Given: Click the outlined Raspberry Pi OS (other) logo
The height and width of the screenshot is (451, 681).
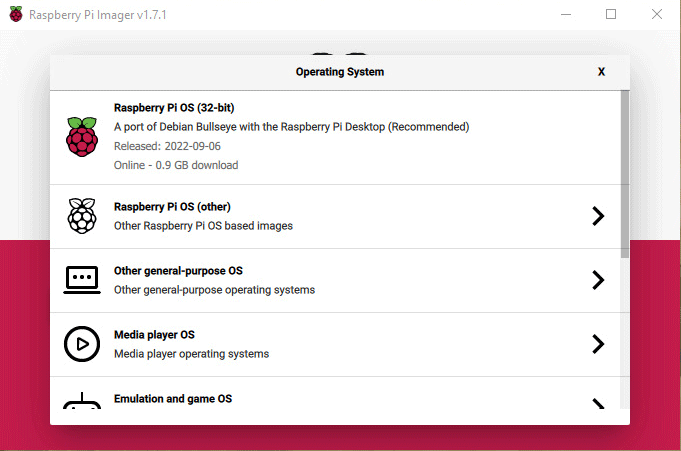Looking at the screenshot, I should [x=82, y=216].
